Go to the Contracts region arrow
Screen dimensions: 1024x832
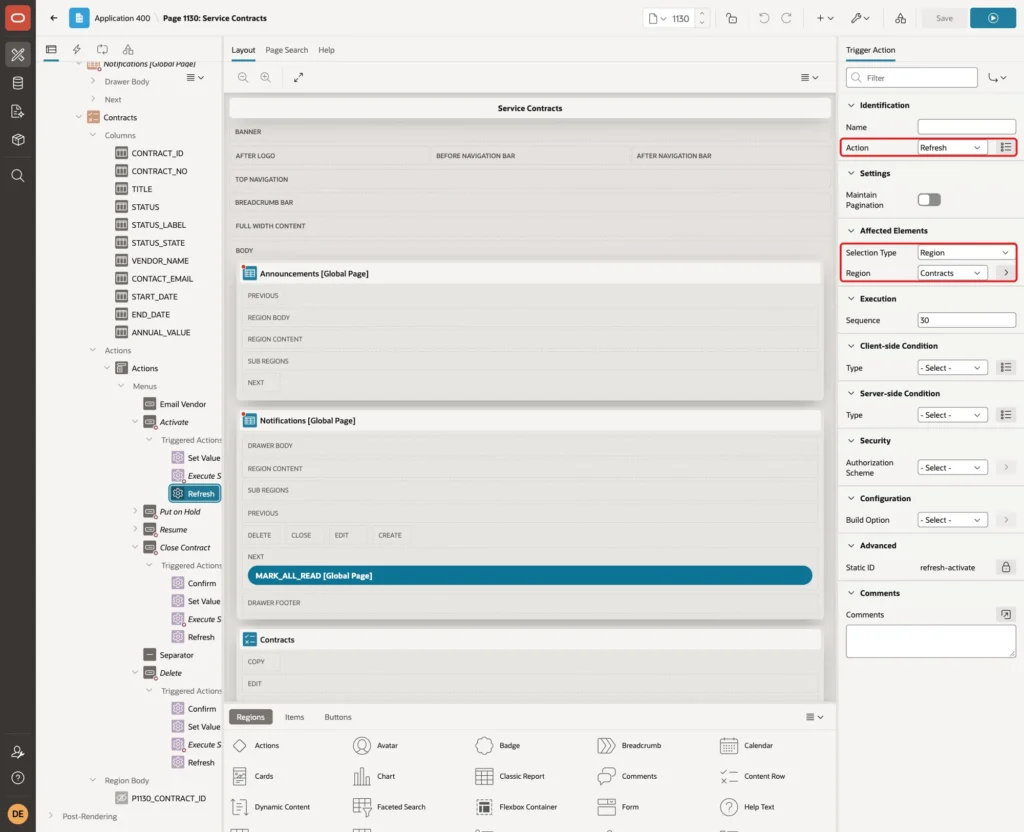coord(1006,273)
